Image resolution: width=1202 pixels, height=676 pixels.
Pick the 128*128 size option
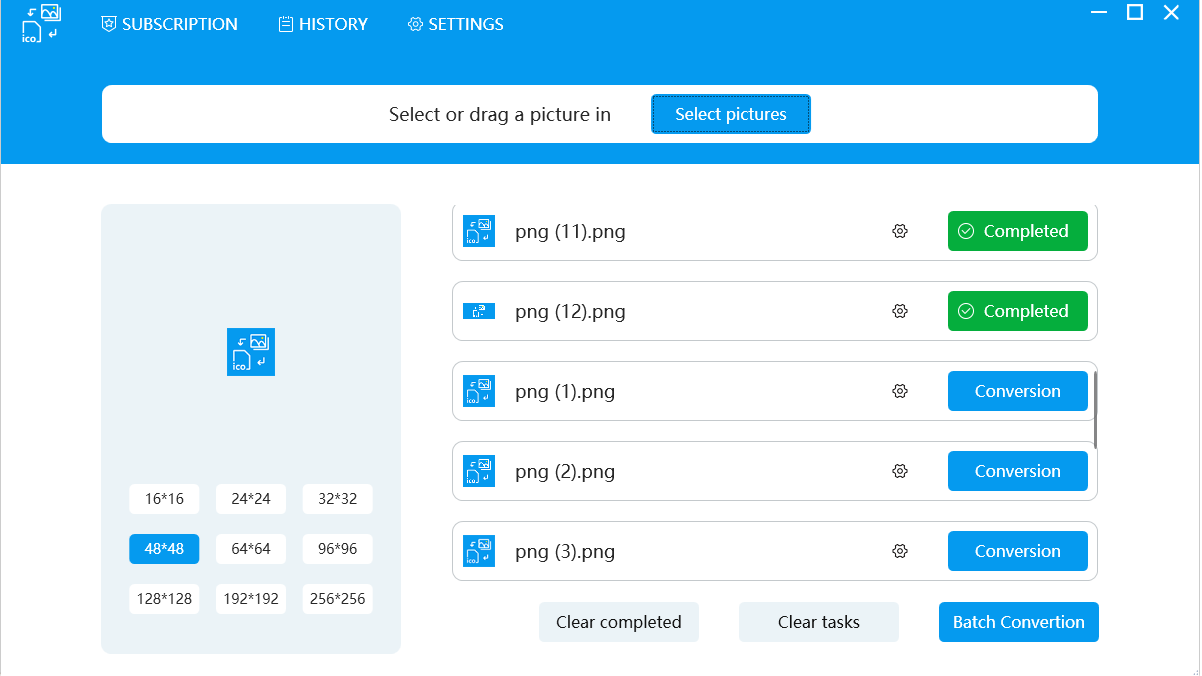(164, 599)
